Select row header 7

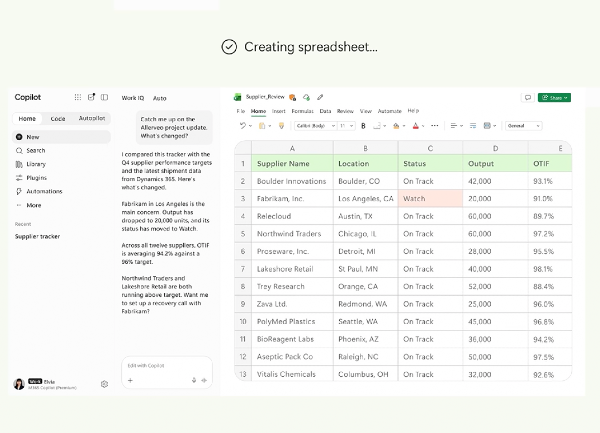coord(243,269)
